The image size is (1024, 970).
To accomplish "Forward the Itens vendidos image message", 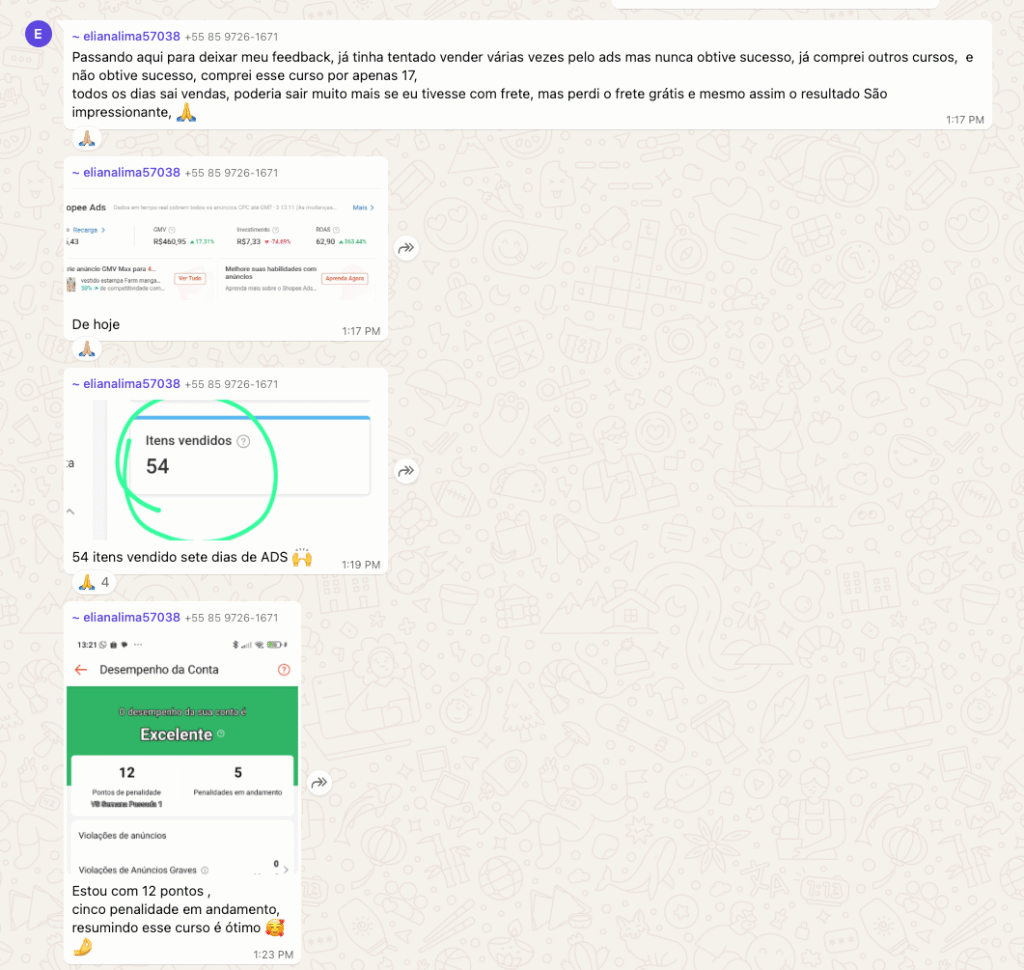I will click(x=406, y=470).
